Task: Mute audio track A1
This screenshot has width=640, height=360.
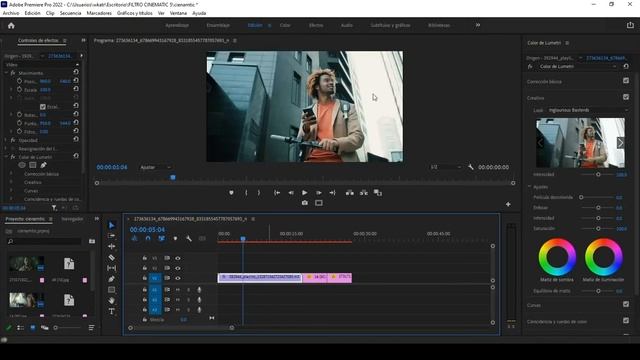Action: pyautogui.click(x=178, y=289)
